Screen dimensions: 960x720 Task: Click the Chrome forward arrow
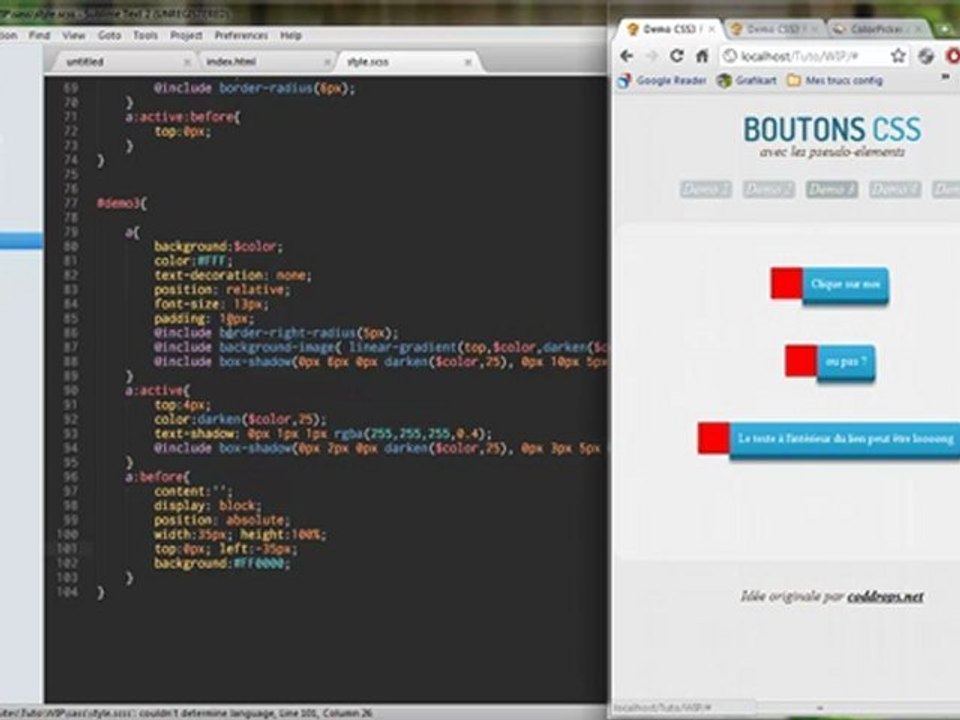click(x=651, y=56)
